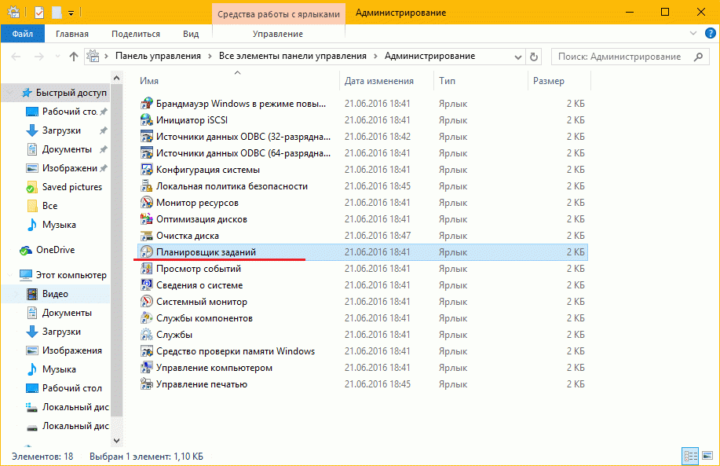This screenshot has height=466, width=720.
Task: Open the Файл menu
Action: pos(23,33)
